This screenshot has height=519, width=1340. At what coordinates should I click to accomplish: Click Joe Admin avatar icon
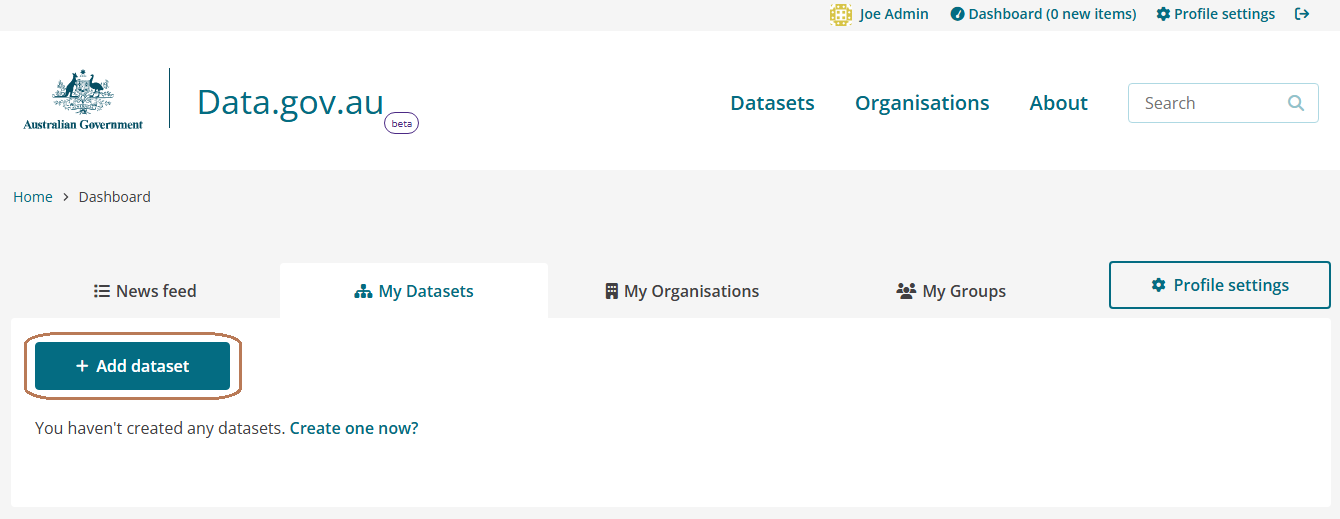840,15
